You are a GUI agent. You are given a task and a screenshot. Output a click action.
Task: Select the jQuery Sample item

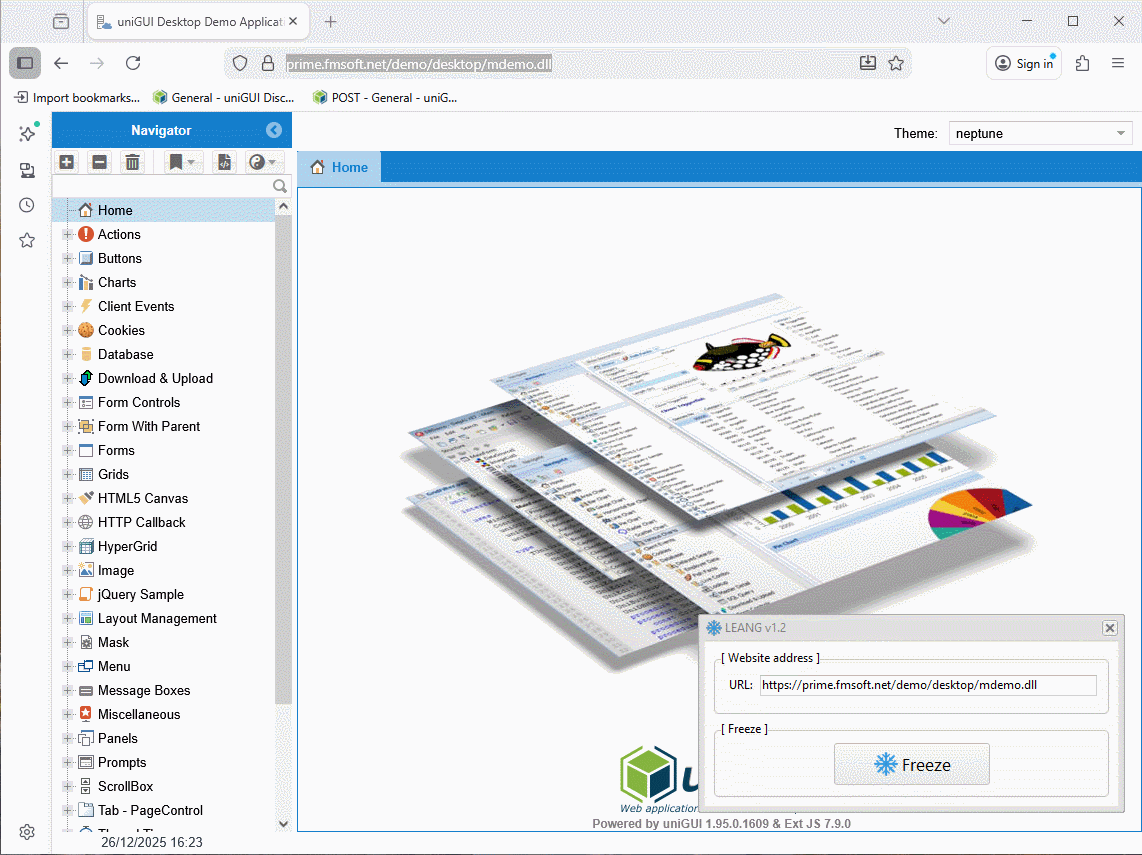163,594
